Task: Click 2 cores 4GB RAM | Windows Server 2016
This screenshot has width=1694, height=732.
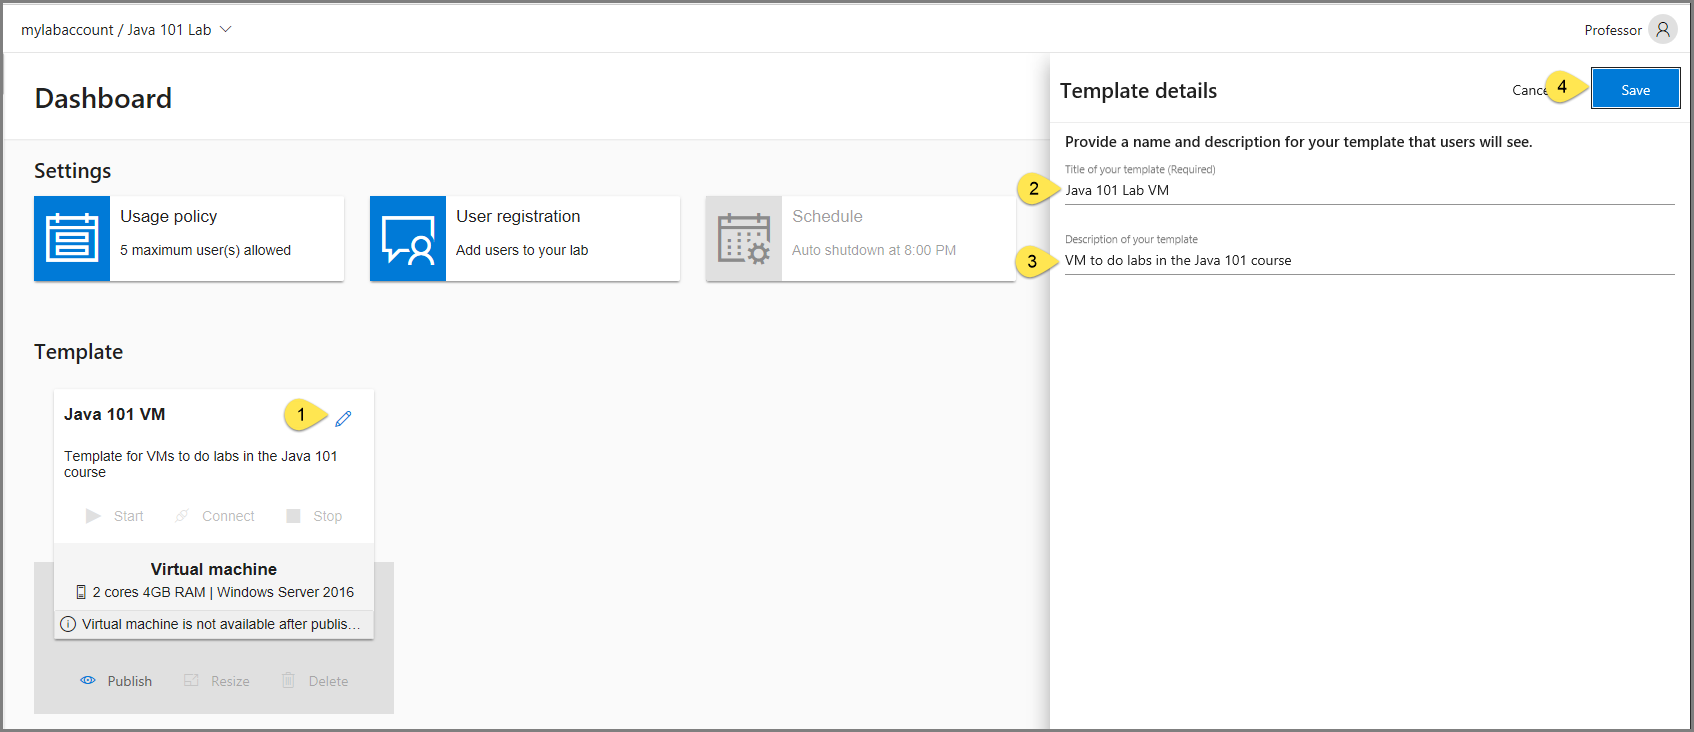Action: pos(223,592)
